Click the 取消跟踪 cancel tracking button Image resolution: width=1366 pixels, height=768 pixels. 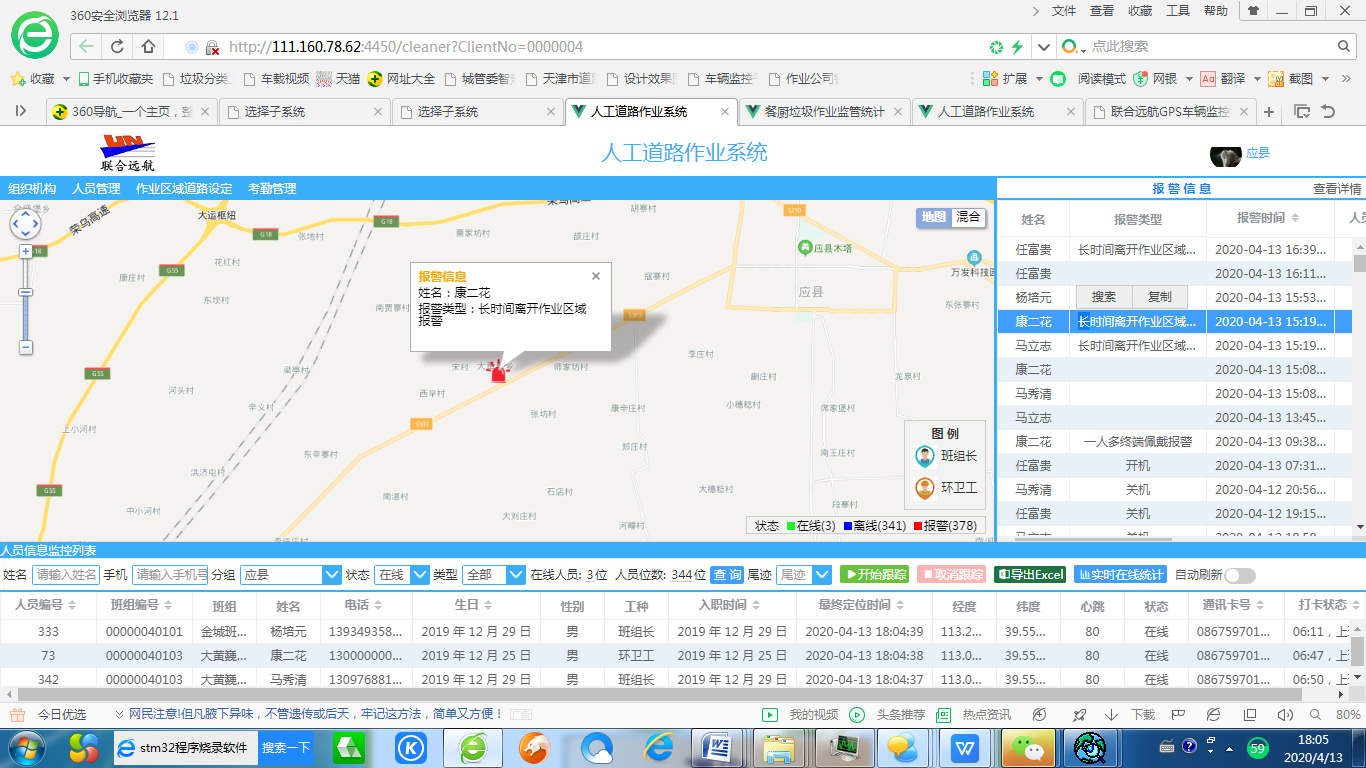[x=952, y=575]
